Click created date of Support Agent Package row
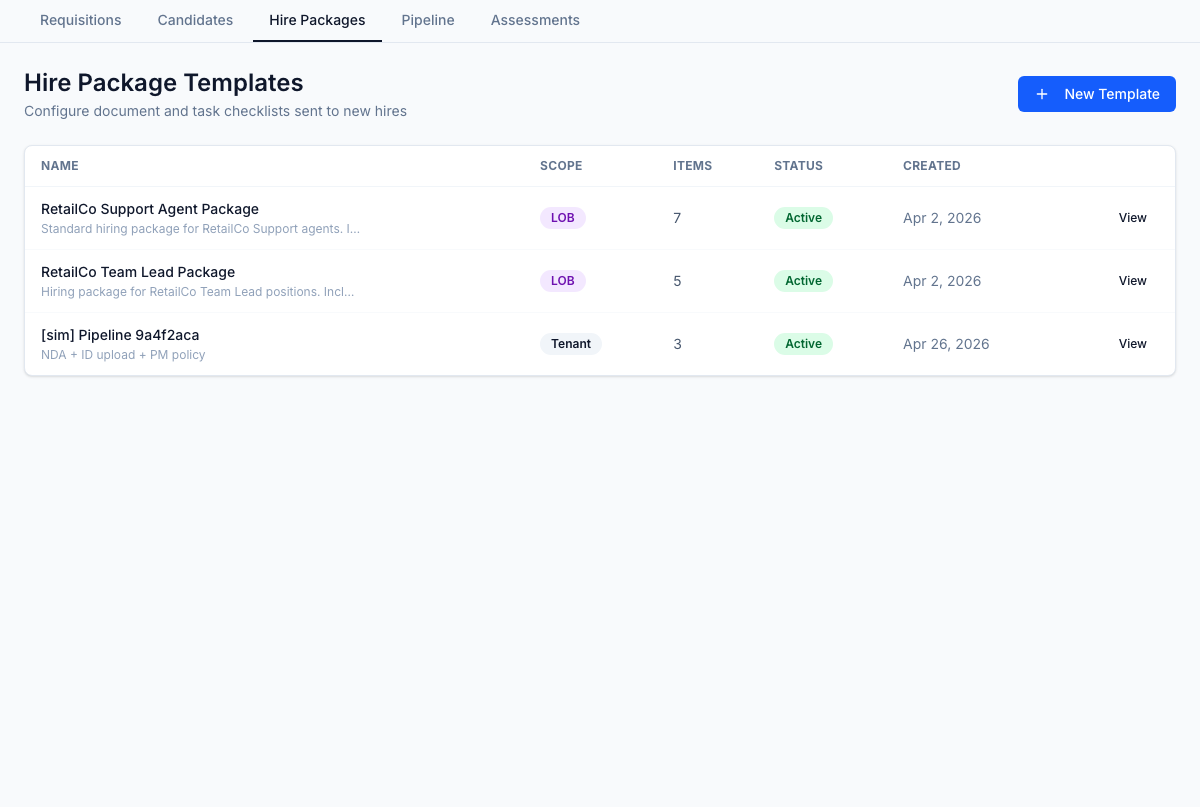Screen dimensions: 1200x807 pyautogui.click(x=942, y=218)
